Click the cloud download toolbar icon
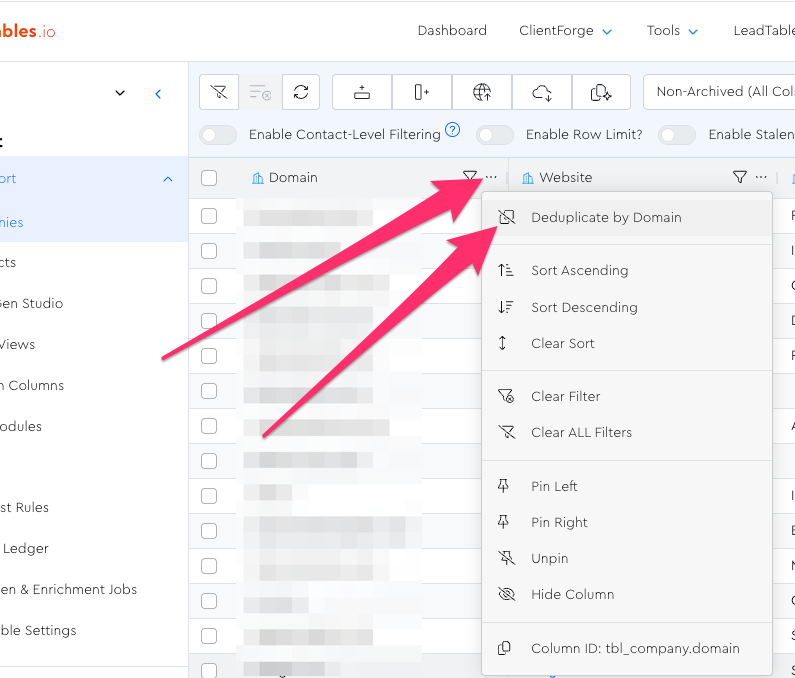Viewport: 795px width, 678px height. (542, 93)
